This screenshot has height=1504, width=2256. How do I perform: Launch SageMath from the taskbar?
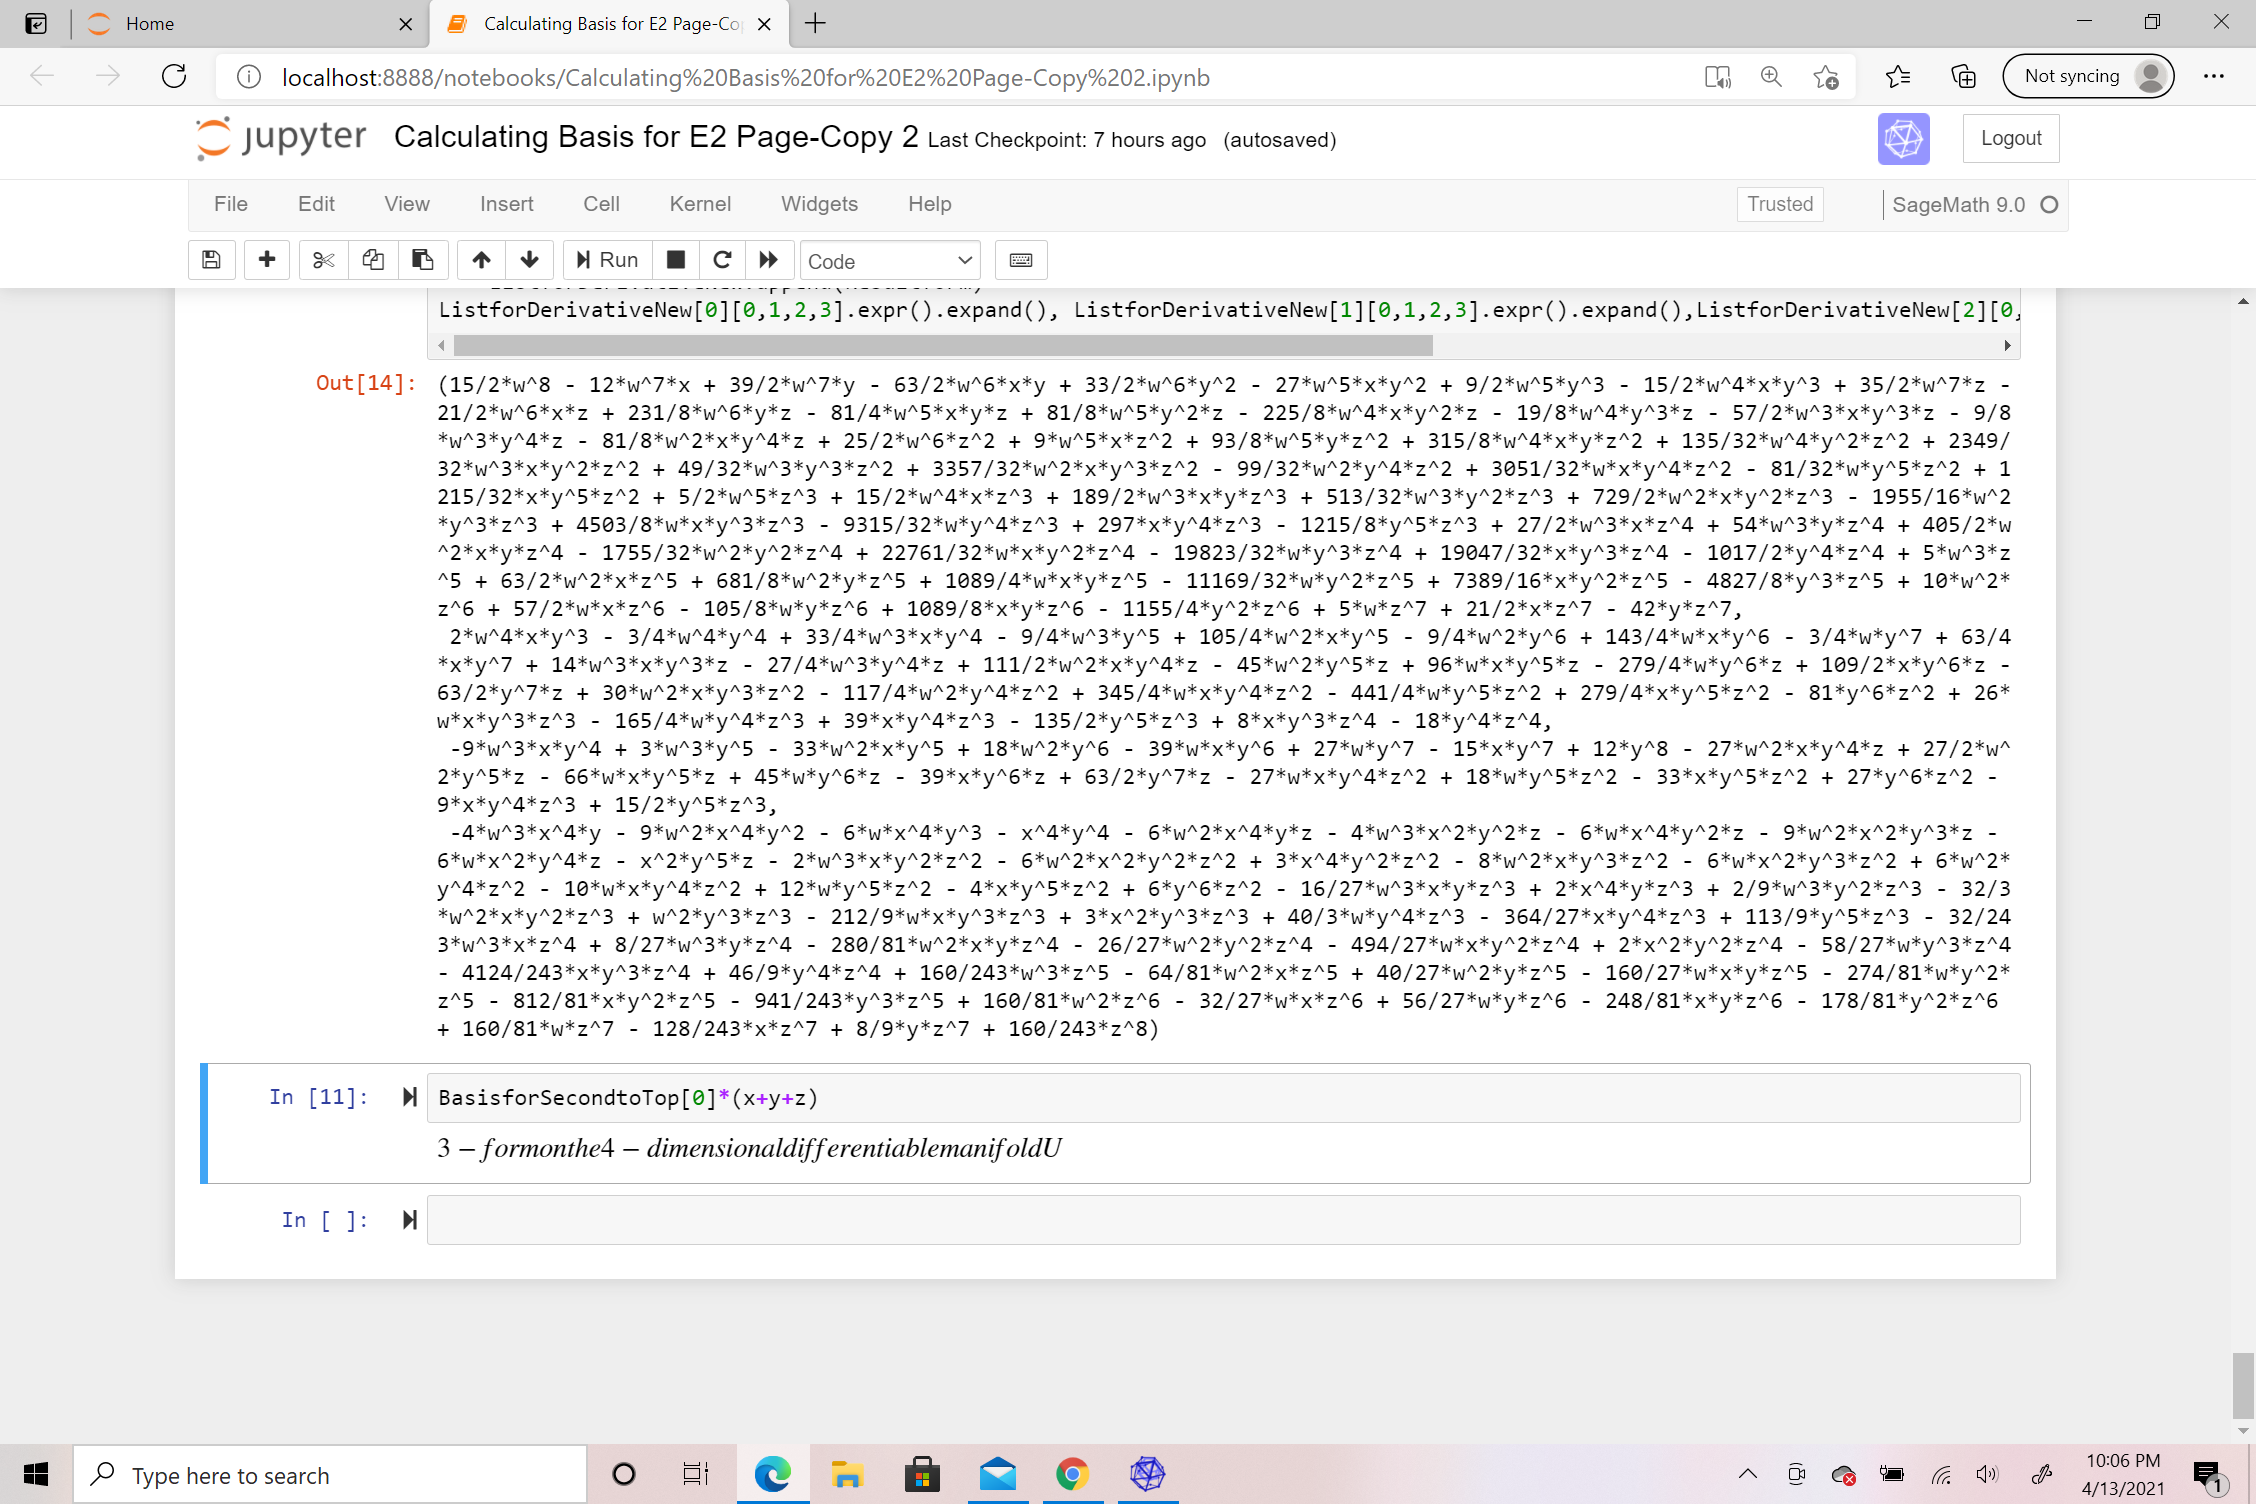pyautogui.click(x=1146, y=1474)
